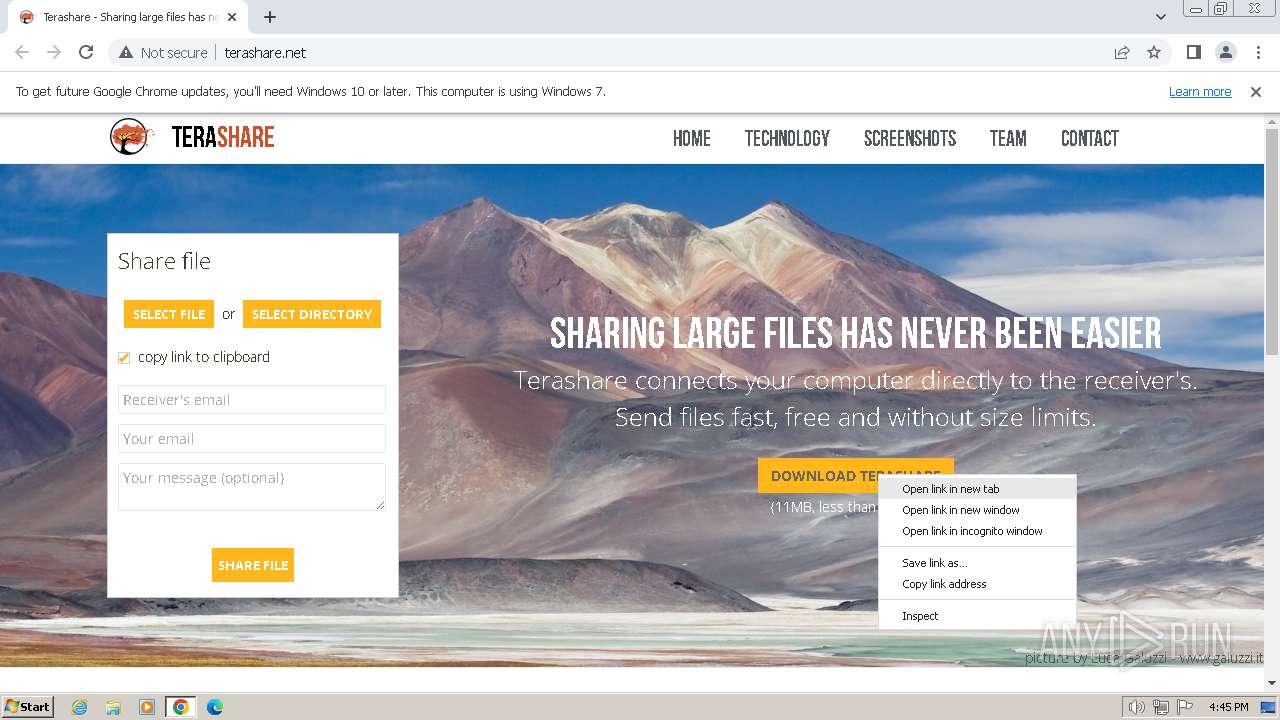
Task: Open the Not secure site info
Action: pyautogui.click(x=163, y=52)
